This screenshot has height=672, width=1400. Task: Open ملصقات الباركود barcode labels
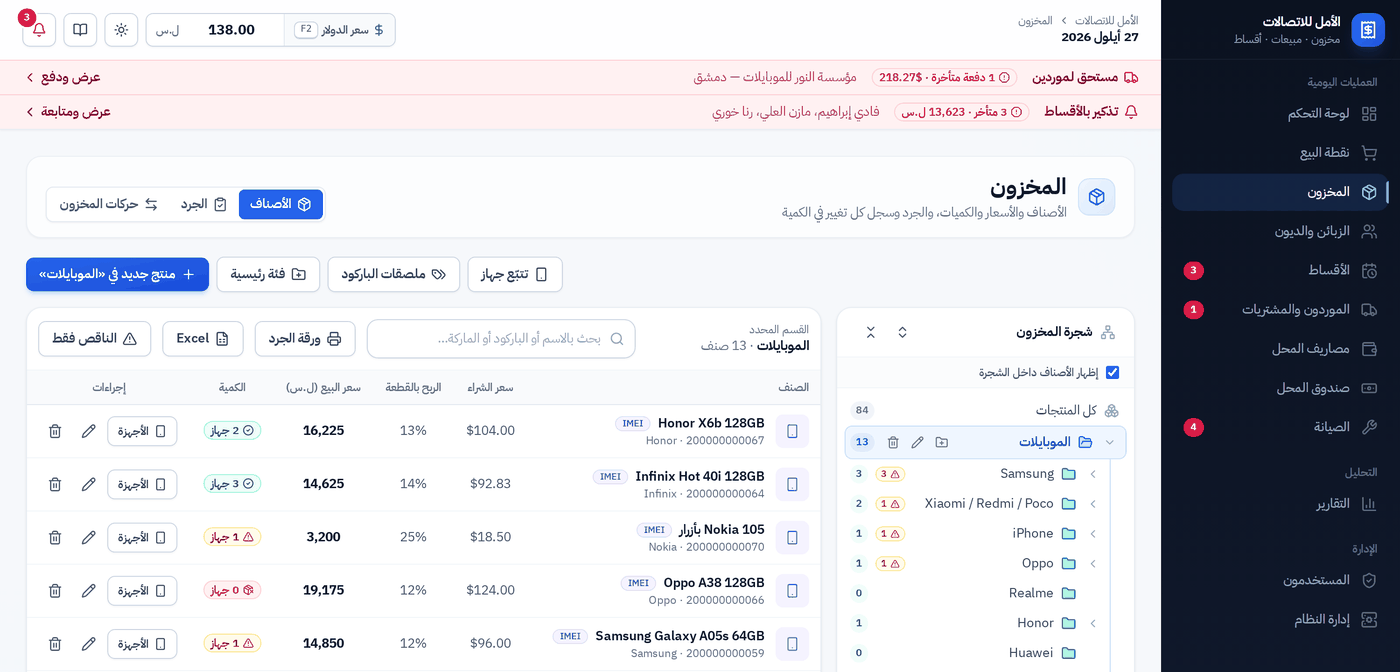click(393, 274)
